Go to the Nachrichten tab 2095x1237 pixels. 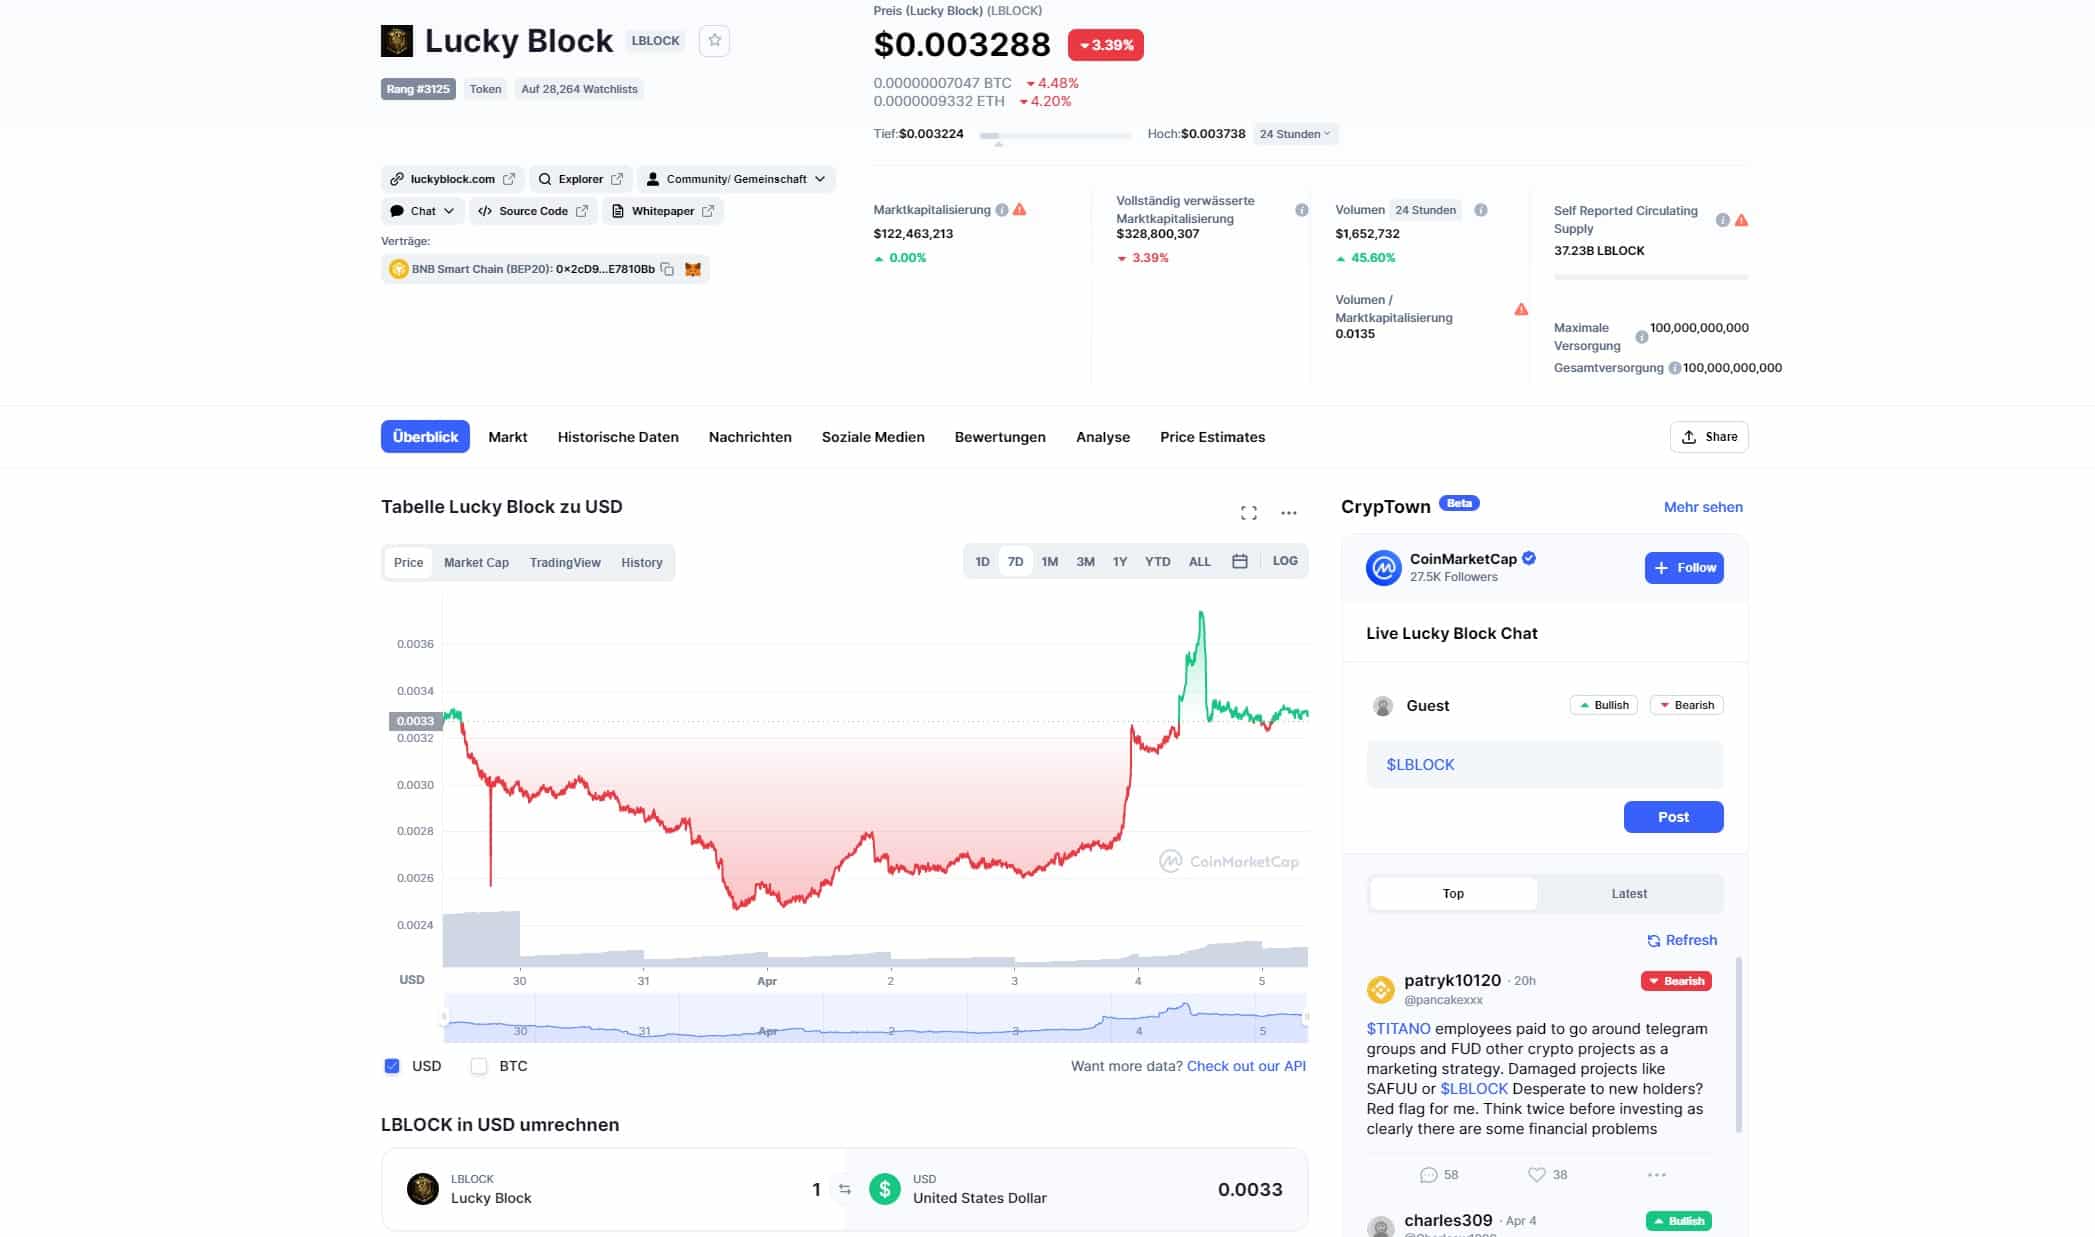pyautogui.click(x=750, y=437)
